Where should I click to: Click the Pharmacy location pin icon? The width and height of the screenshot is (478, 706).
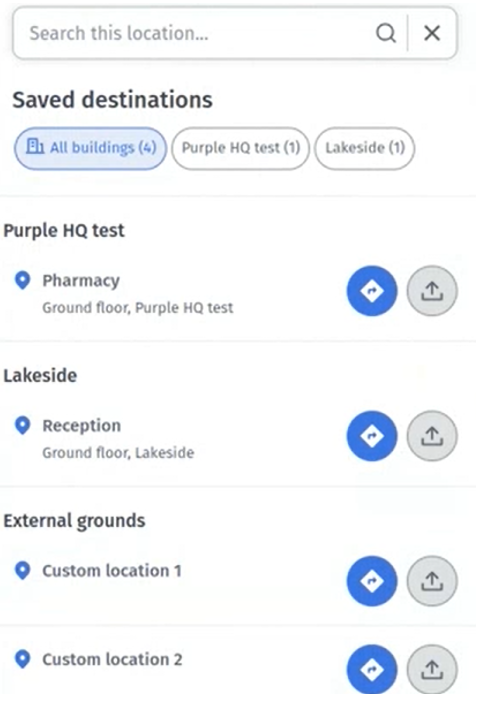23,280
